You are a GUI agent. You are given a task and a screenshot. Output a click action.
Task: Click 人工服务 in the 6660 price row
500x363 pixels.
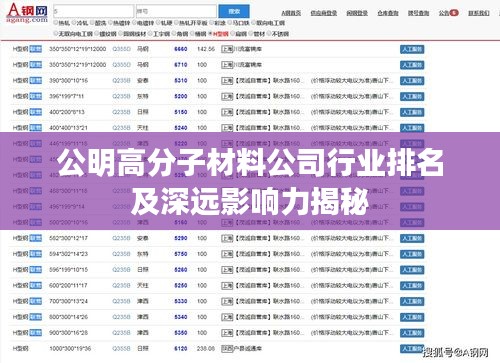tap(412, 49)
